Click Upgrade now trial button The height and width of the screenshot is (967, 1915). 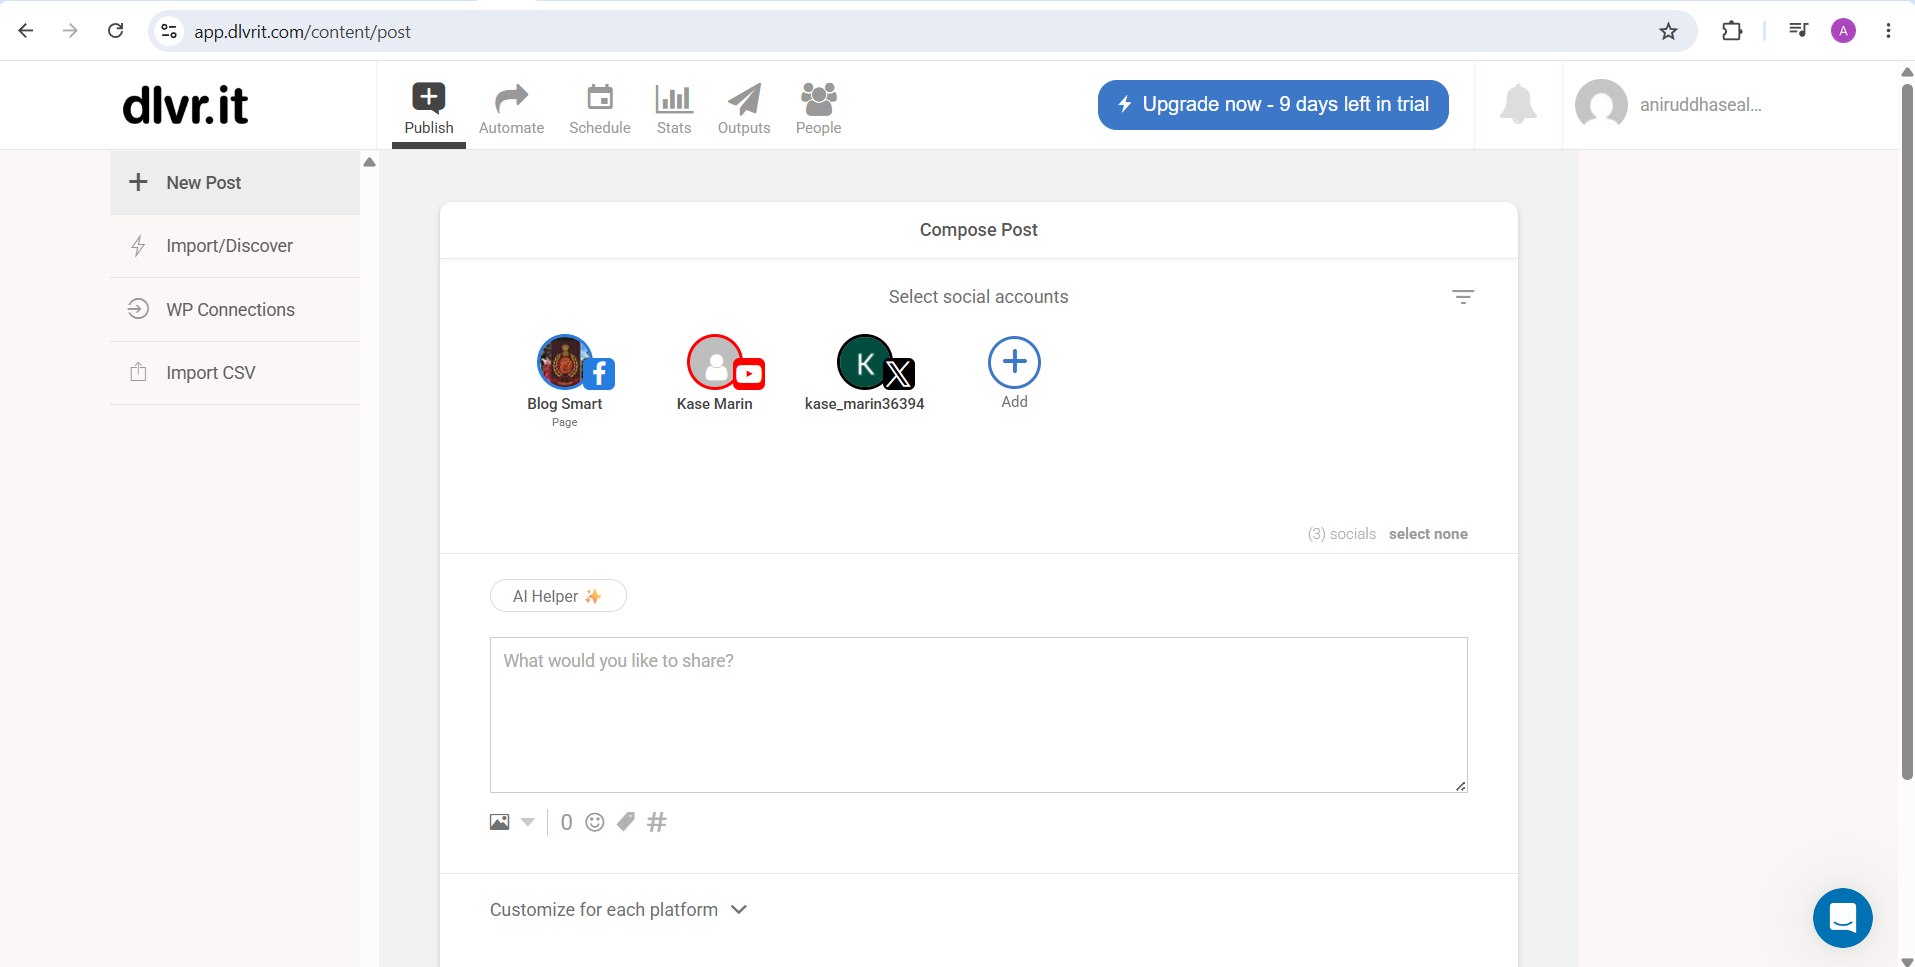(1273, 105)
